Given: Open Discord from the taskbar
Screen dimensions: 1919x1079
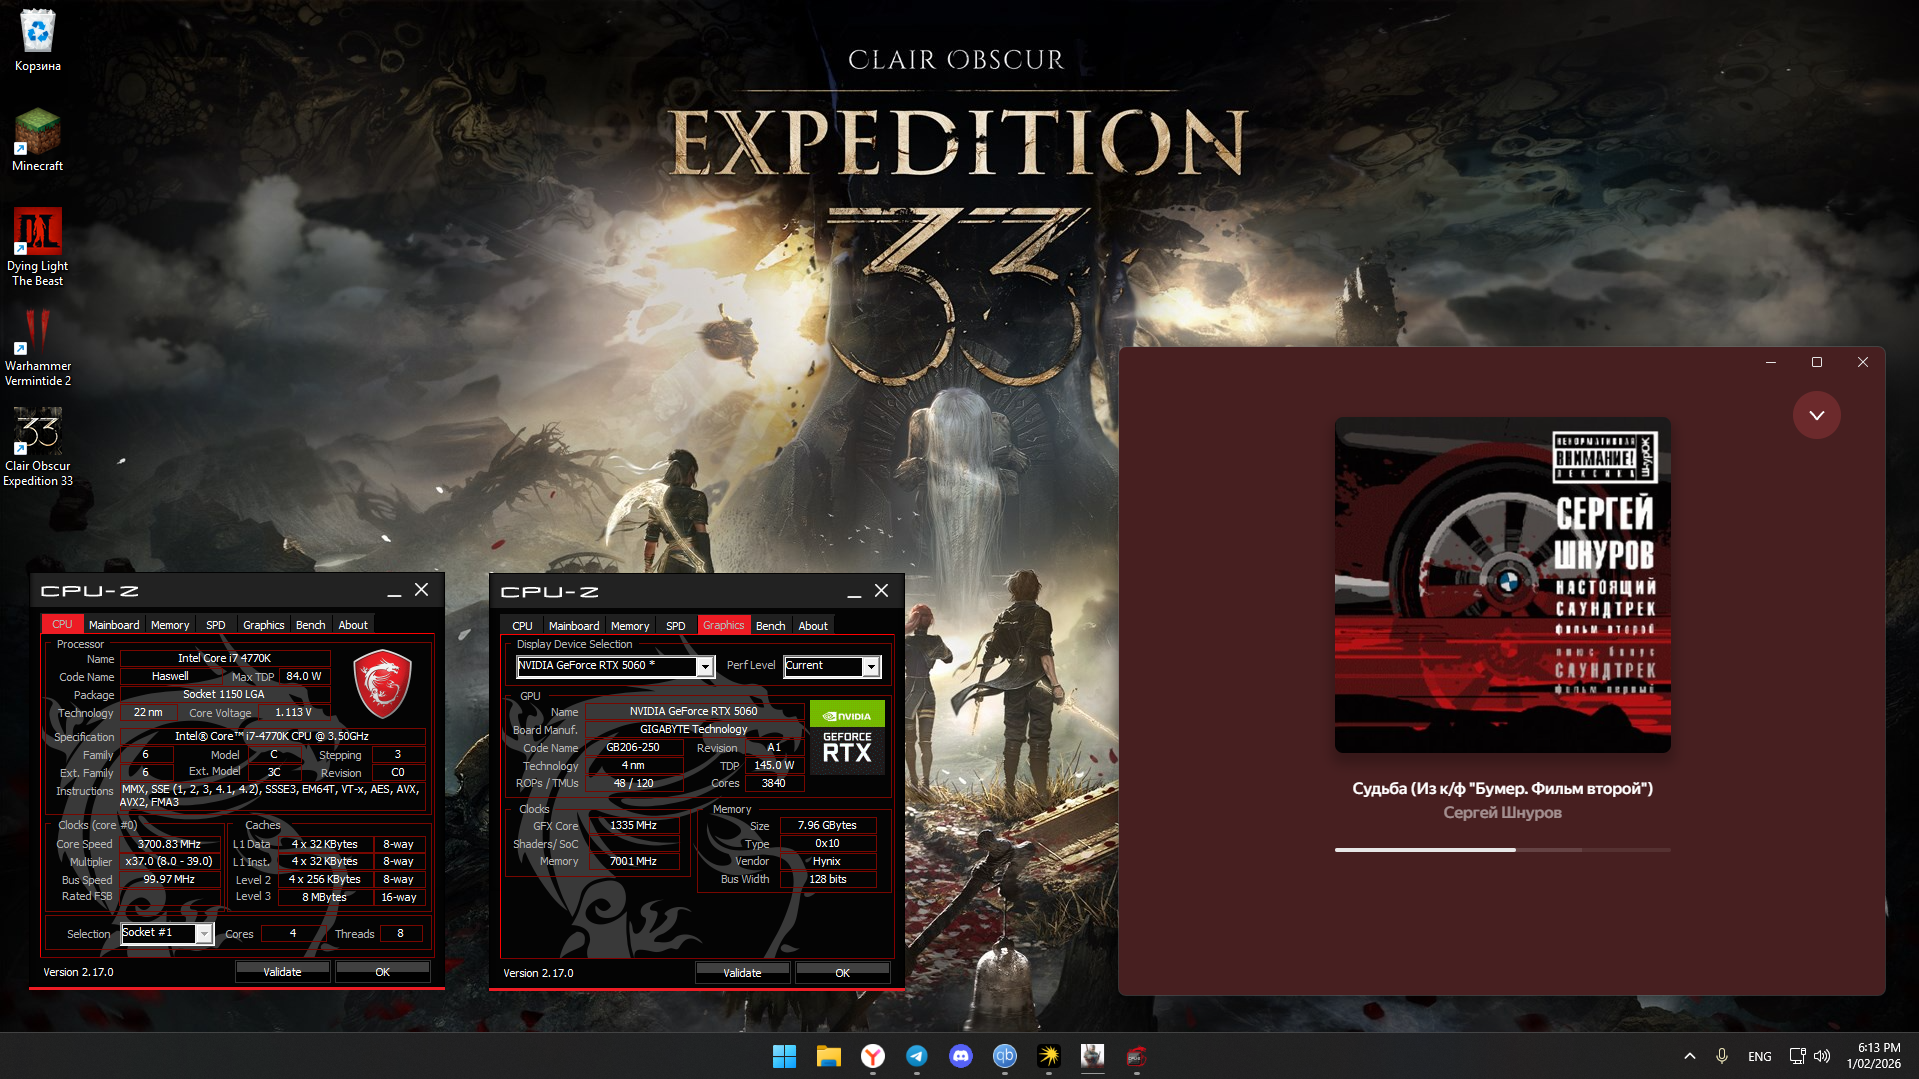Looking at the screenshot, I should click(960, 1056).
